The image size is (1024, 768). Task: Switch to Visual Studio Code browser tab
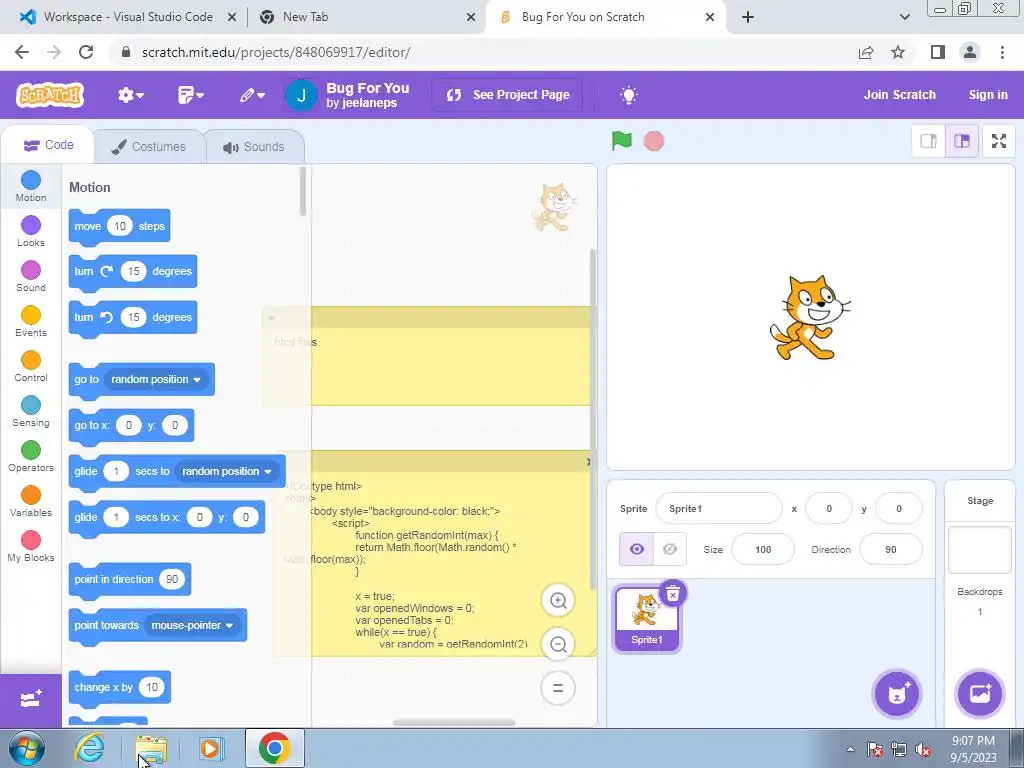(x=128, y=17)
